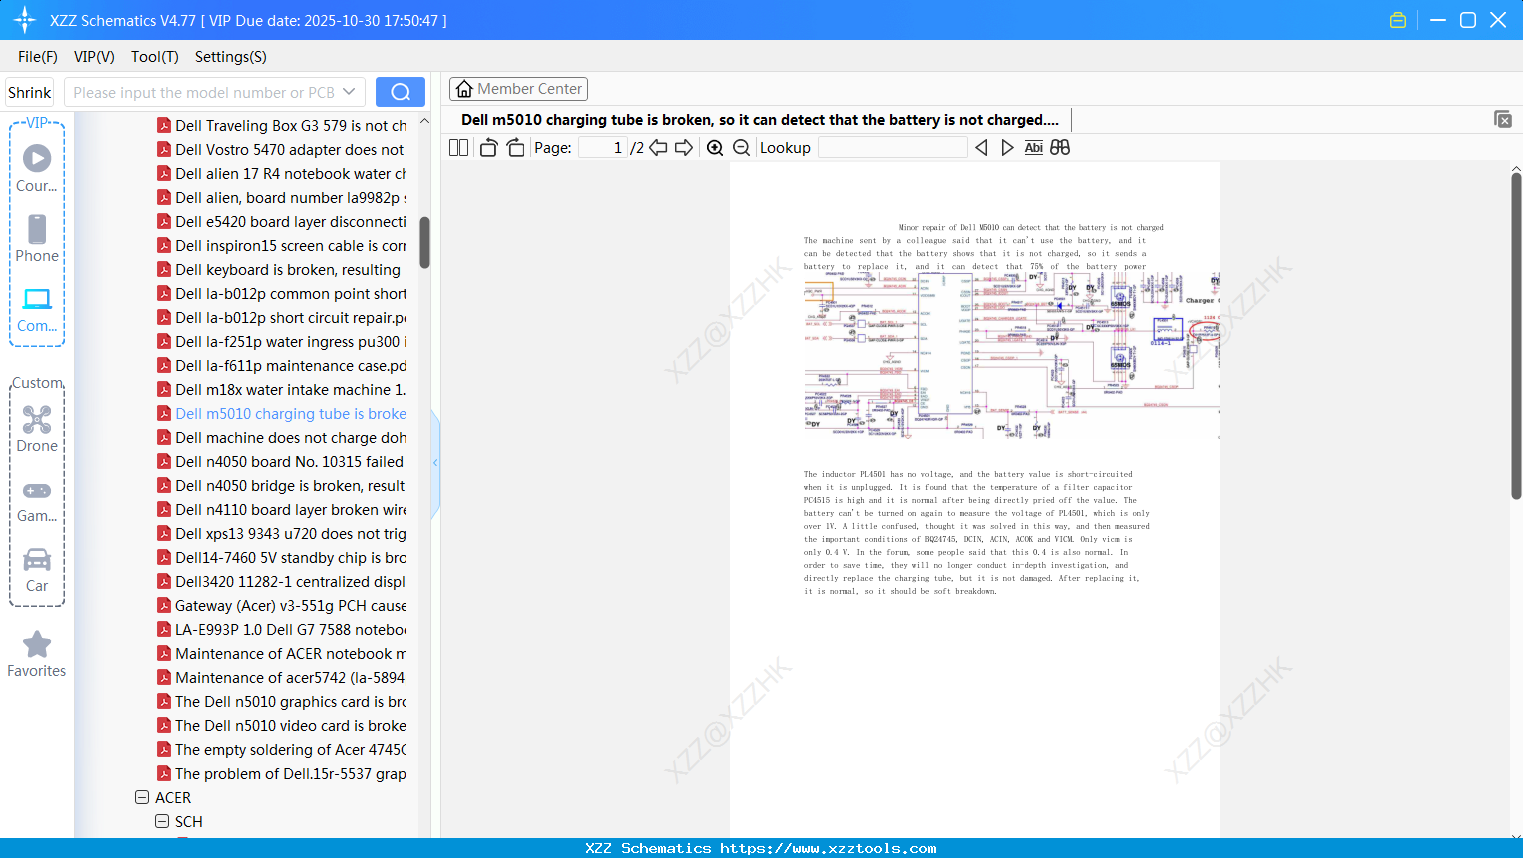Open Gateway (Acer) v3-551g PCH file
The height and width of the screenshot is (858, 1523).
pyautogui.click(x=282, y=606)
